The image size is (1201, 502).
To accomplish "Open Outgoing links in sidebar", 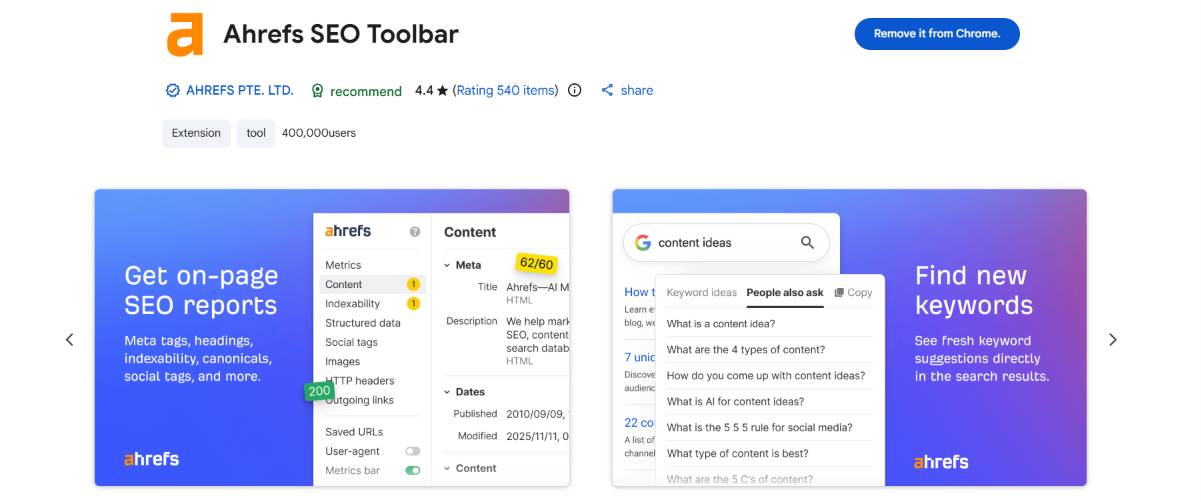I will (359, 400).
